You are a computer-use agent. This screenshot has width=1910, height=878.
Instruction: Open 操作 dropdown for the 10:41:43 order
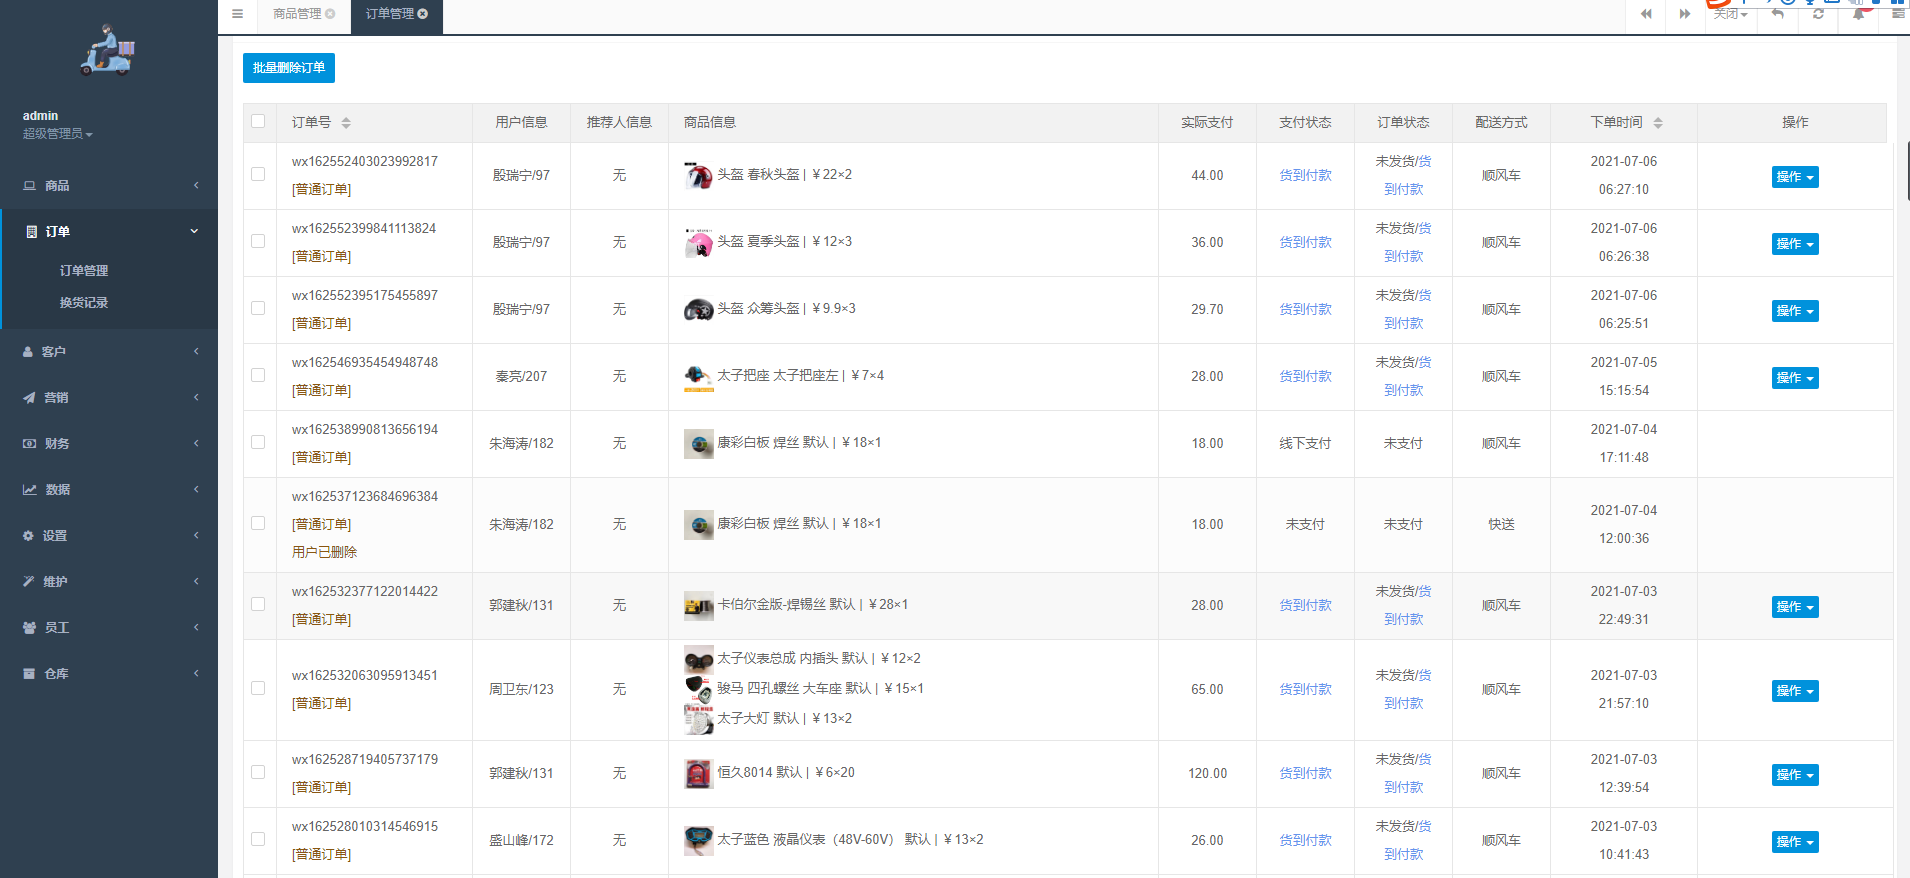(x=1795, y=842)
